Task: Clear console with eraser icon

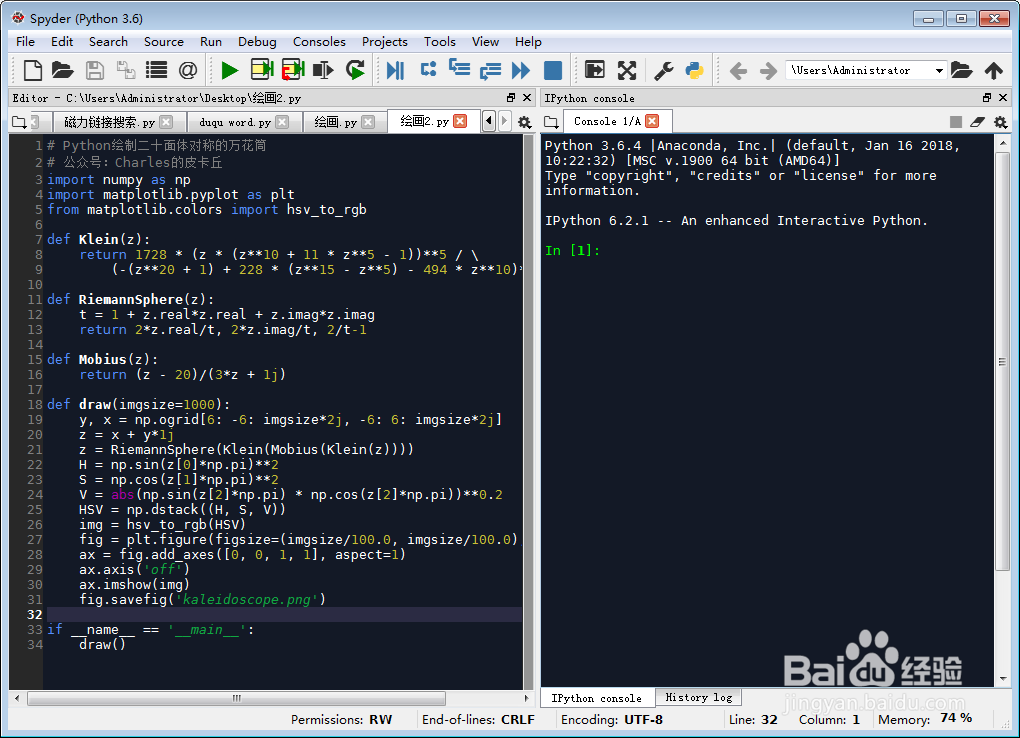Action: (978, 122)
